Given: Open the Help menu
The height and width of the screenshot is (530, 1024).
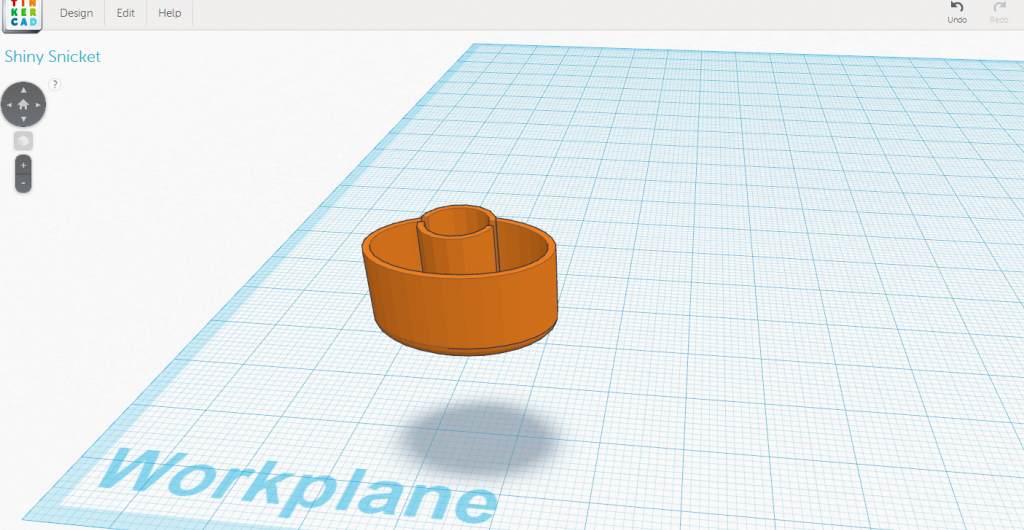Looking at the screenshot, I should pyautogui.click(x=170, y=13).
